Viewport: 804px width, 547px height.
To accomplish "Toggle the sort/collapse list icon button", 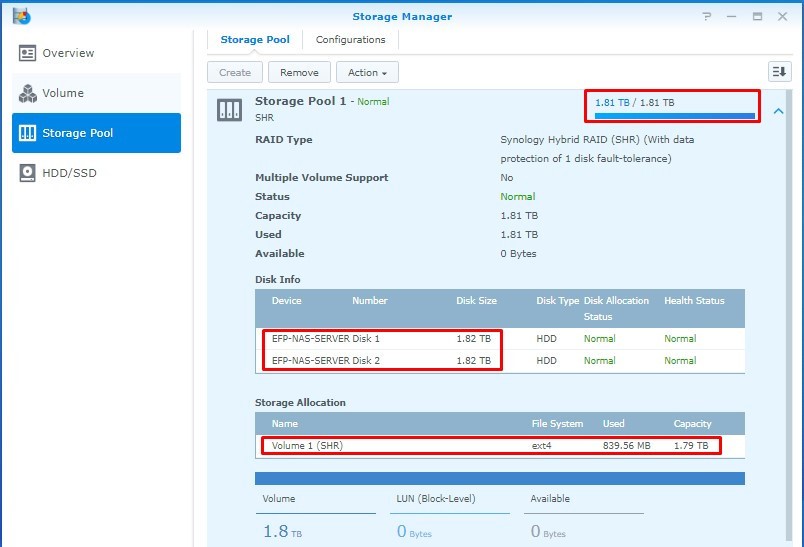I will pyautogui.click(x=779, y=72).
